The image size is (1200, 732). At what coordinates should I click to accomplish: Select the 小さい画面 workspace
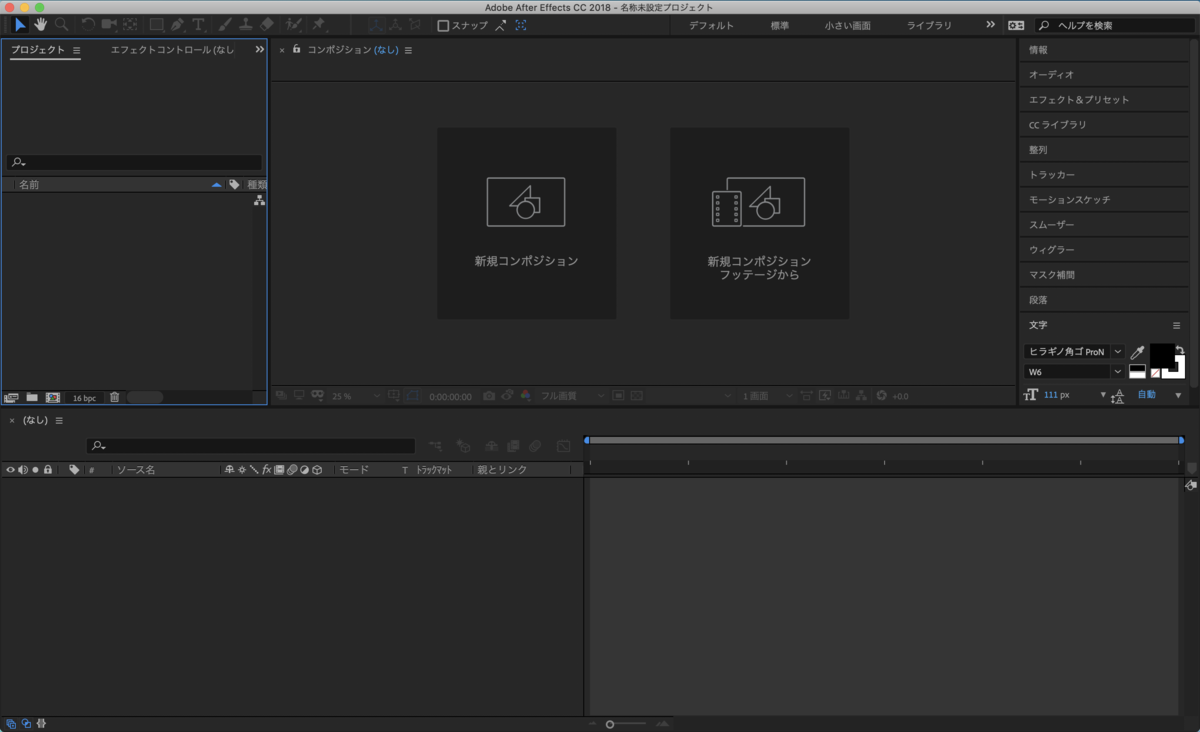click(x=848, y=26)
